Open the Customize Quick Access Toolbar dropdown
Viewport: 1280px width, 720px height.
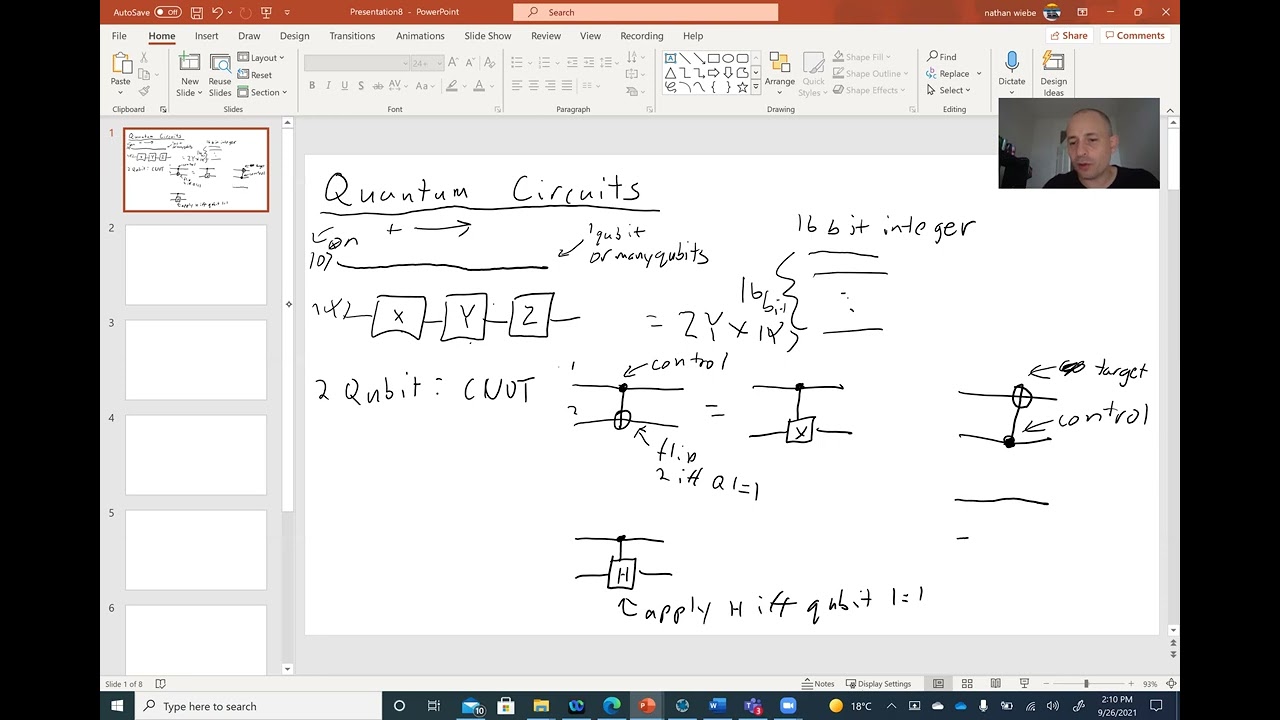click(x=287, y=12)
